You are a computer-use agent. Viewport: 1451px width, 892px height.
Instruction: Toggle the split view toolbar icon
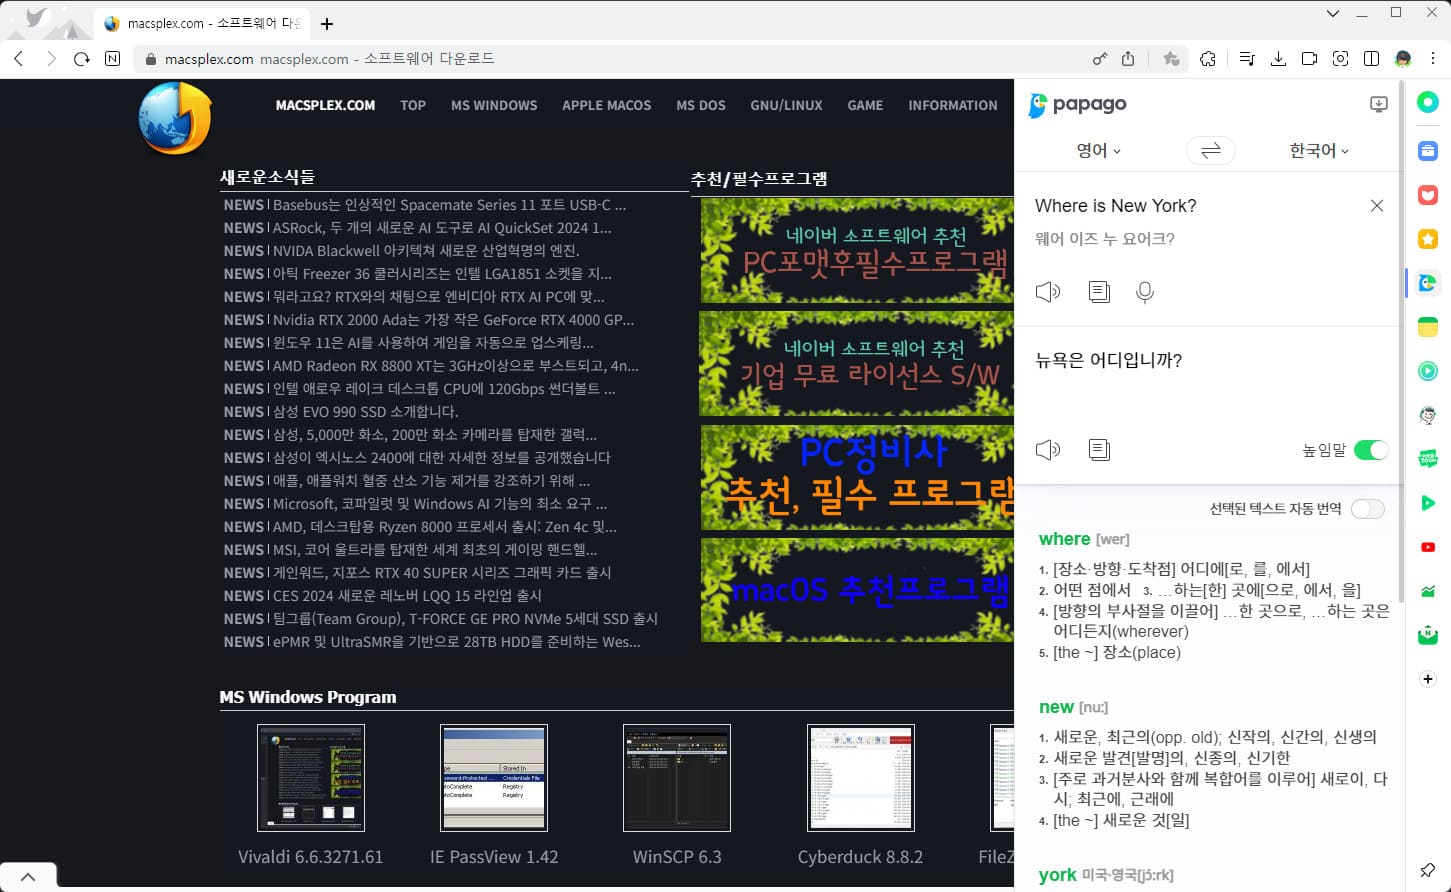coord(1371,59)
